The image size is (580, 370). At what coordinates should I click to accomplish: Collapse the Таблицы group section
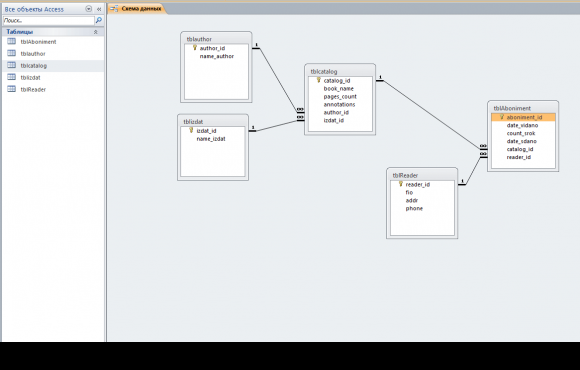click(95, 32)
